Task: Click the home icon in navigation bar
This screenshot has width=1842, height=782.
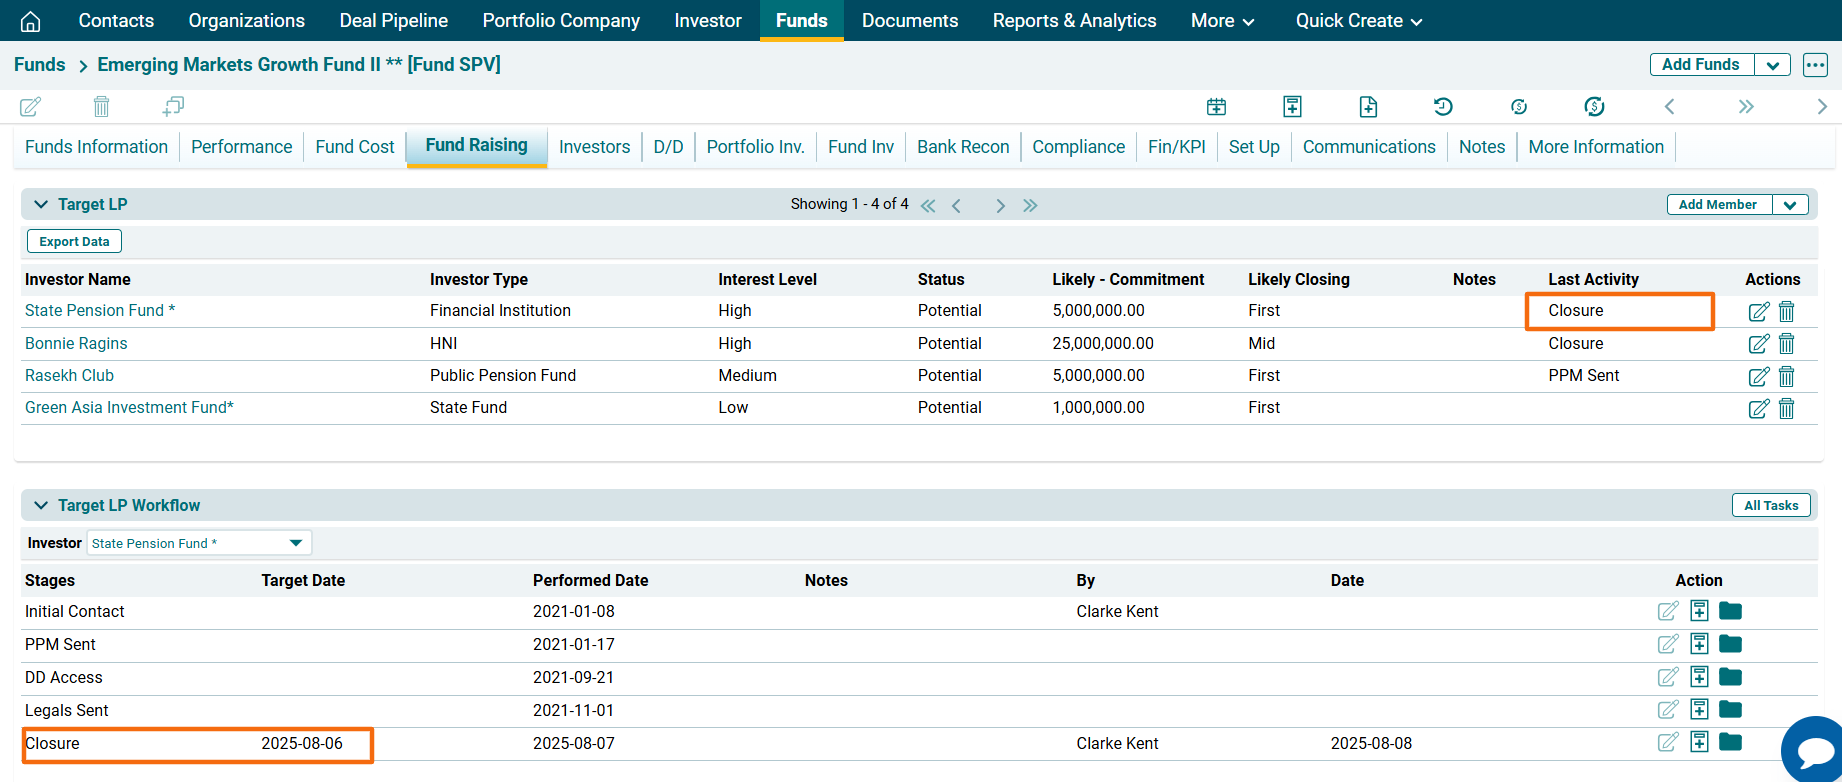Action: click(x=31, y=21)
